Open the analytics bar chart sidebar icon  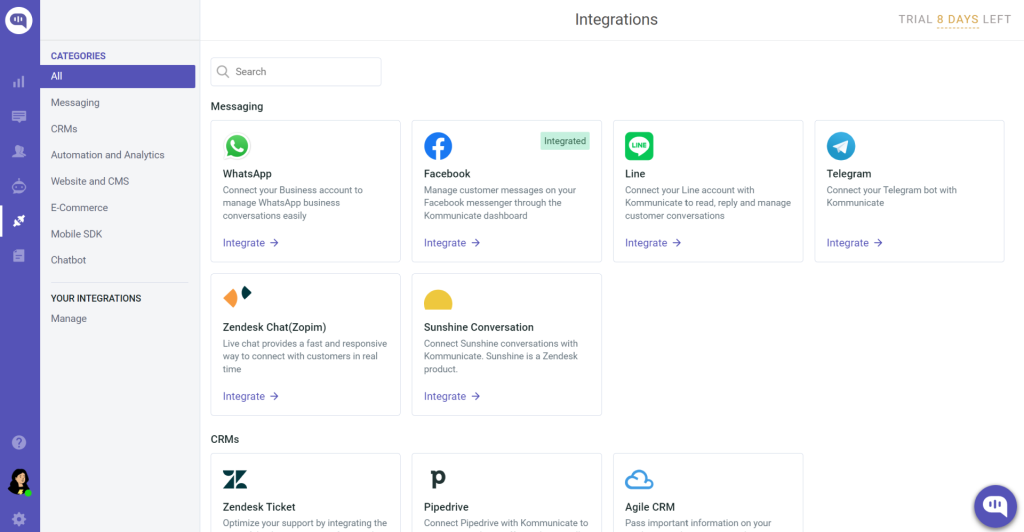[x=19, y=82]
